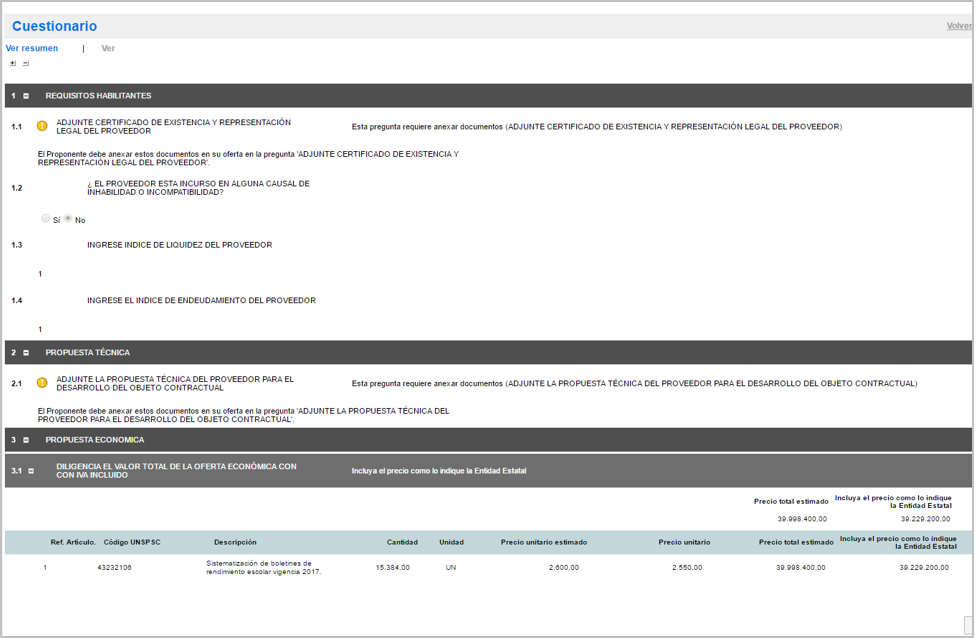The height and width of the screenshot is (638, 980).
Task: Click the collapse-all minus icon
Action: tap(26, 63)
